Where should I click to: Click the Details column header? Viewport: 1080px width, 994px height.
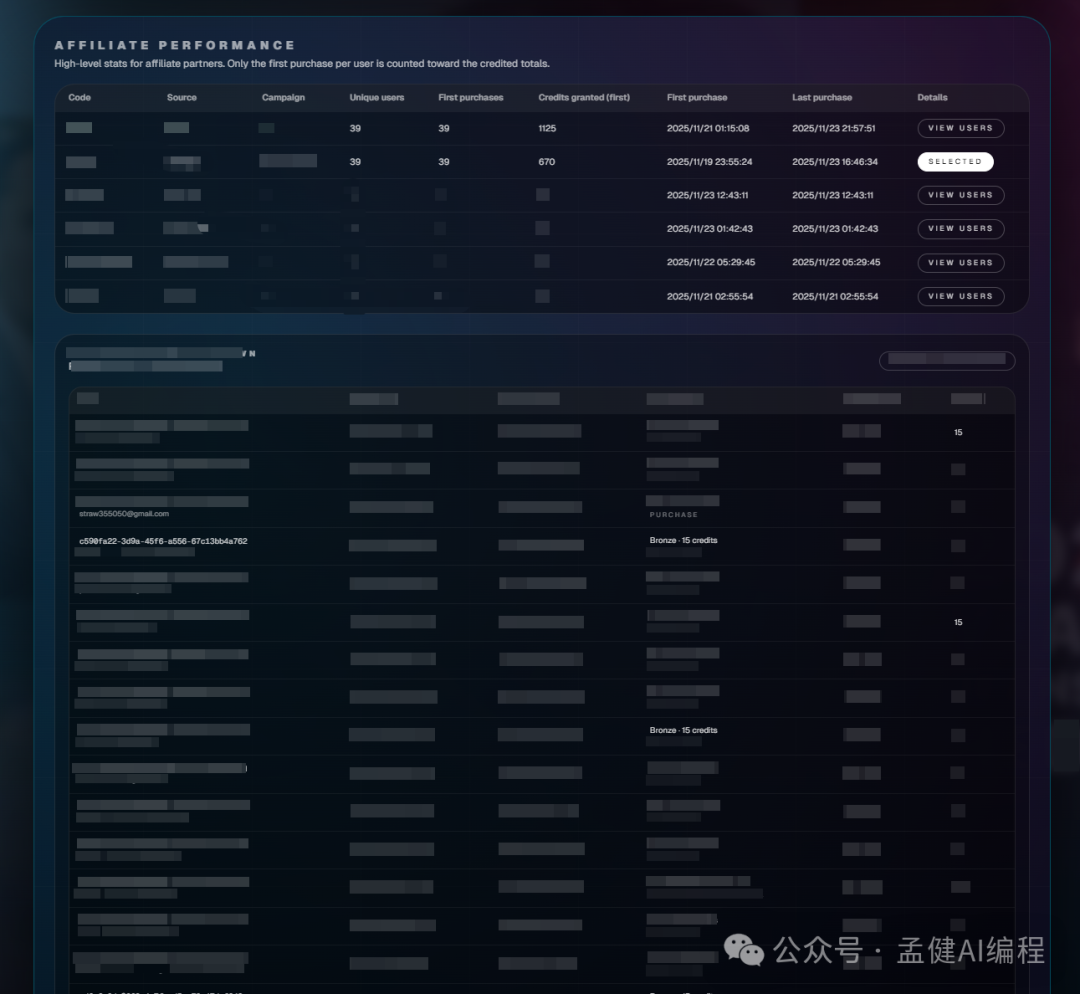coord(932,98)
